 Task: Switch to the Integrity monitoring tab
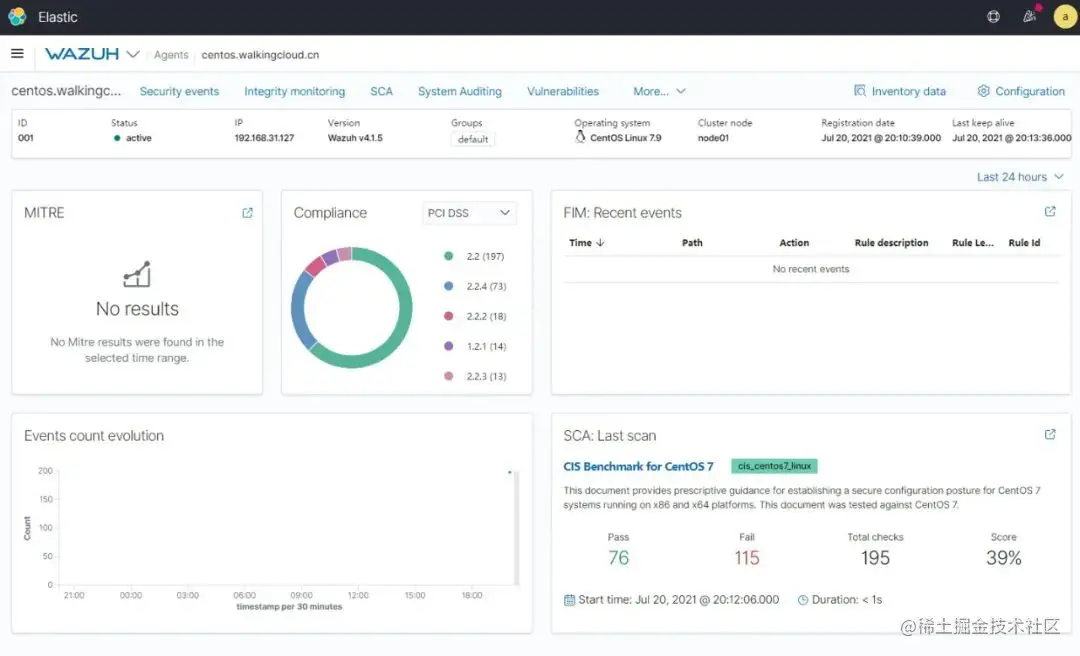coord(294,91)
